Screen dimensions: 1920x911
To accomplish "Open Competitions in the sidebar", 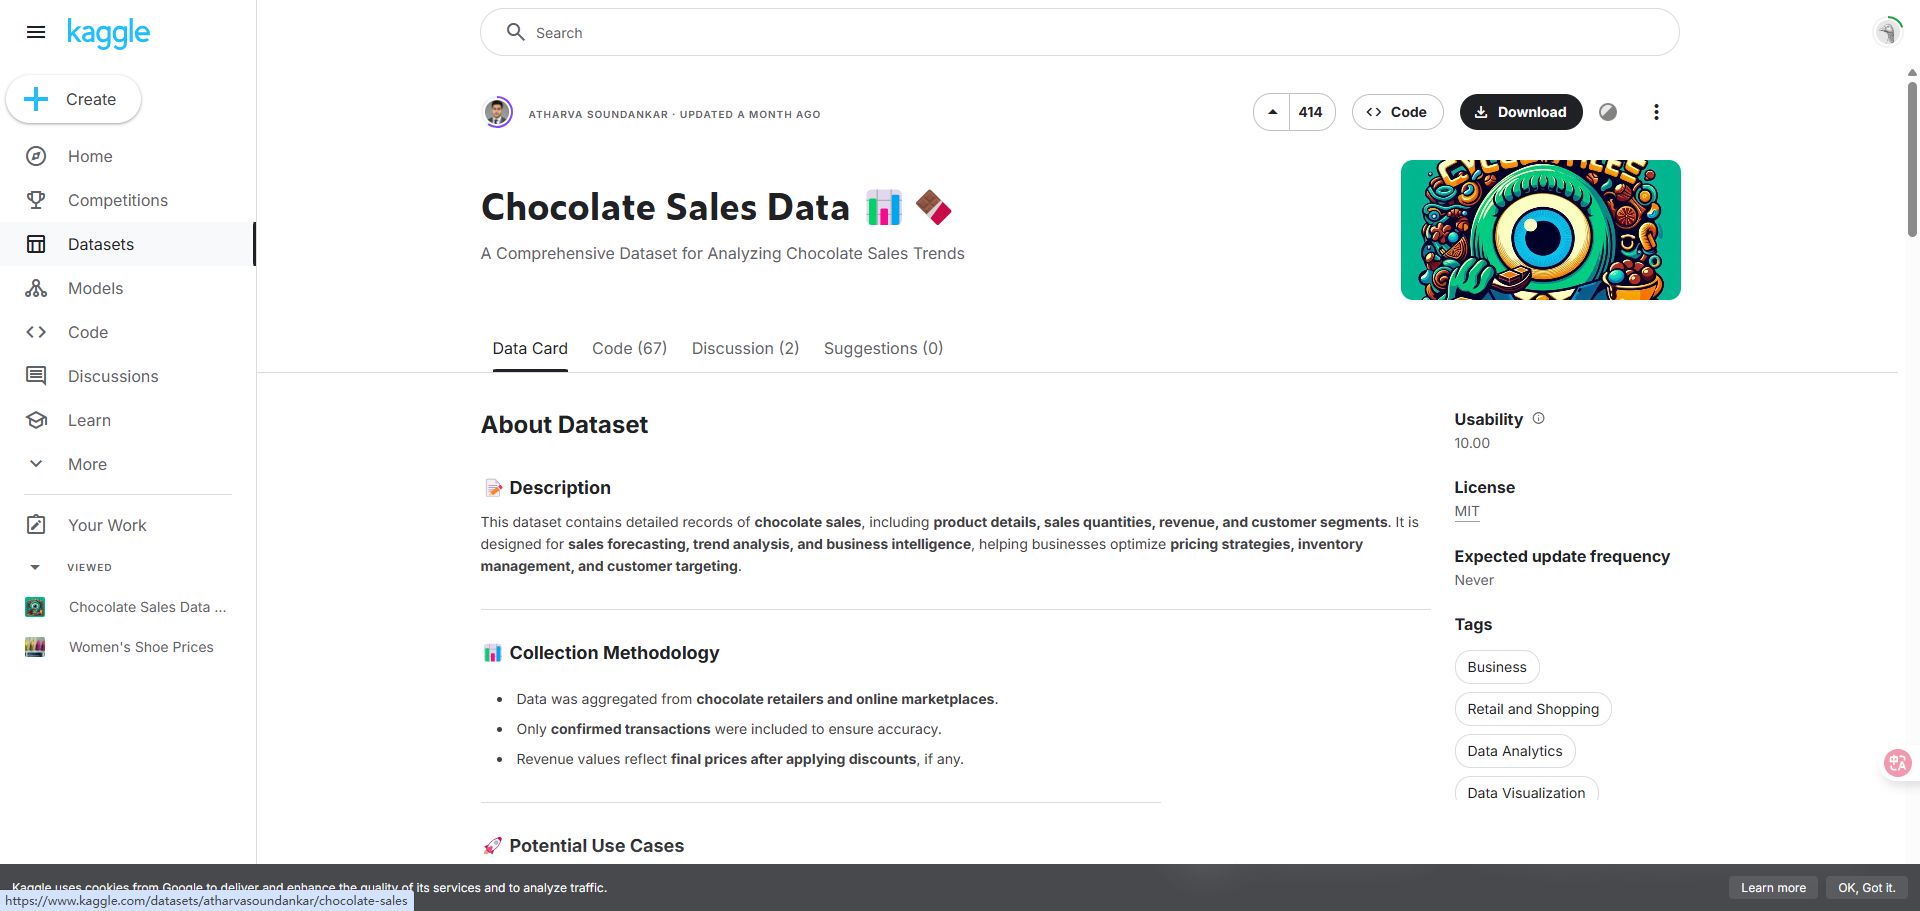I will pyautogui.click(x=117, y=200).
